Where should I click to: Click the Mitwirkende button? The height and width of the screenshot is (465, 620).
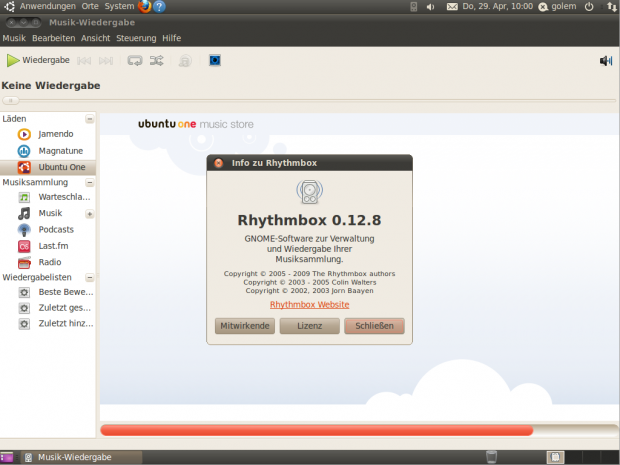(x=245, y=326)
